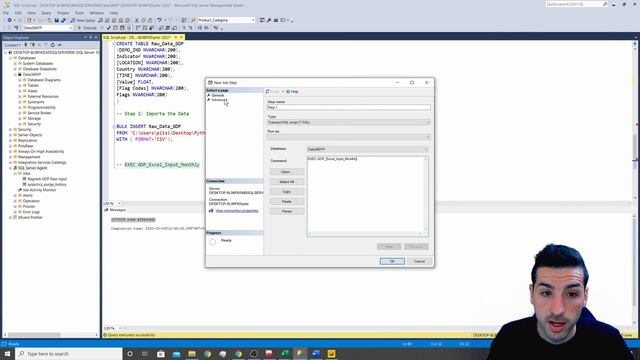The width and height of the screenshot is (640, 360).
Task: Click the New Query toolbar button
Action: tap(83, 20)
